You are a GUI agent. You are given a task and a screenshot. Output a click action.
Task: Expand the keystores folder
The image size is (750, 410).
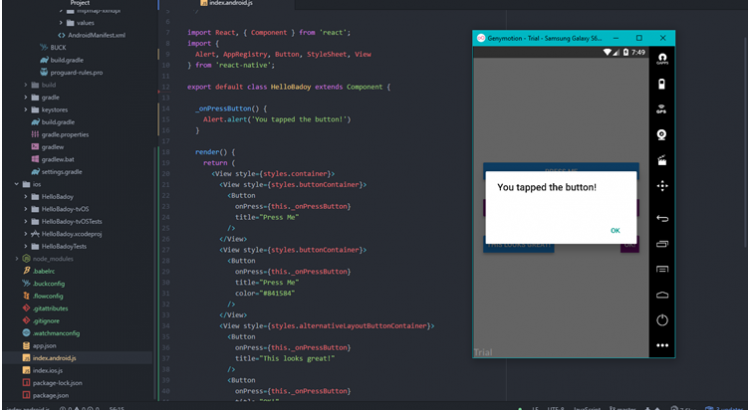point(56,110)
